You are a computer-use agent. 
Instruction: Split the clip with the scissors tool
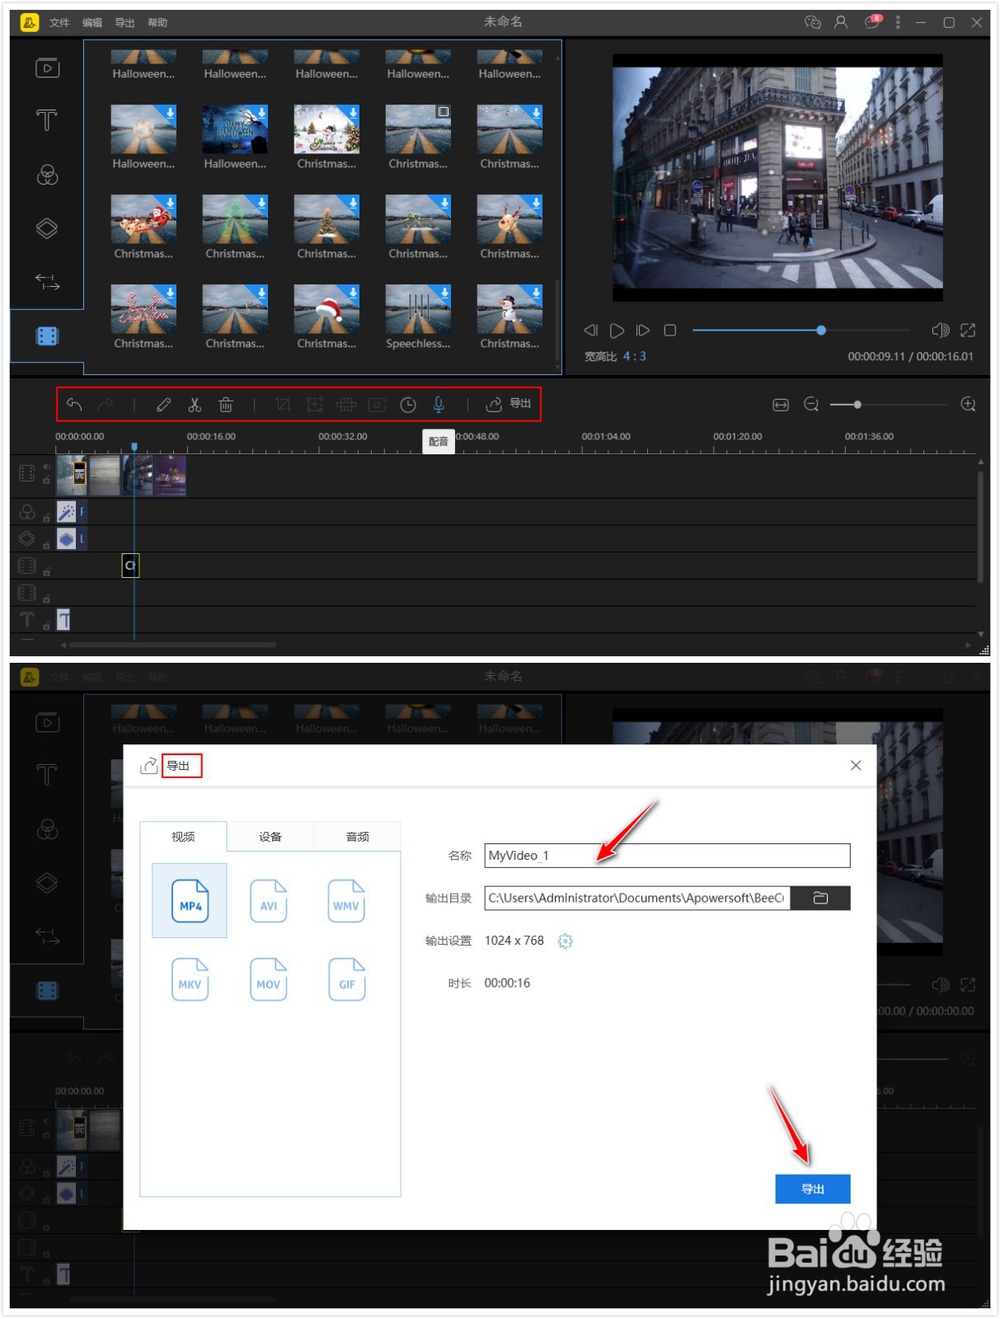point(195,404)
